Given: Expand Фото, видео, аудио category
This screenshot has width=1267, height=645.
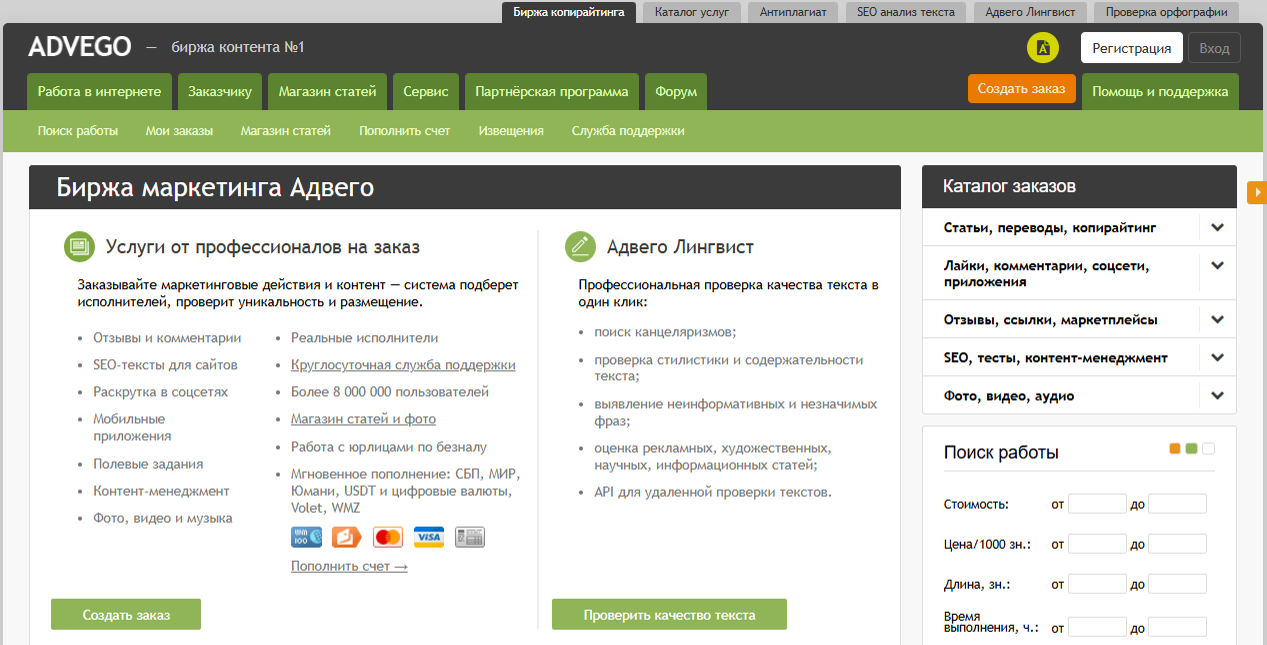Looking at the screenshot, I should click(1217, 396).
